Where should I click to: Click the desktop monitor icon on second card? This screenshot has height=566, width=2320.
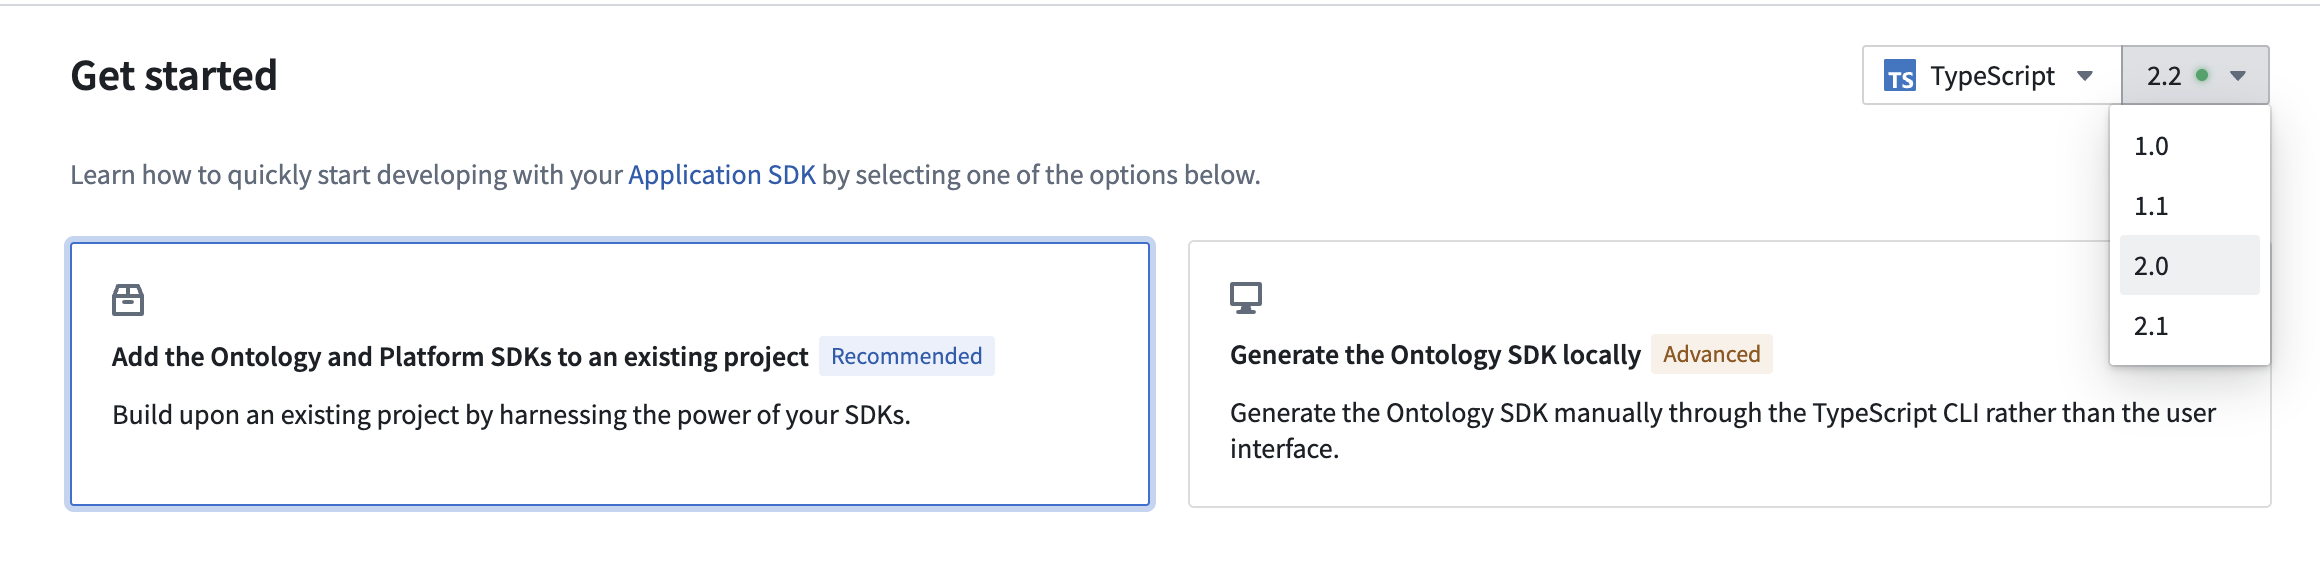(x=1246, y=297)
